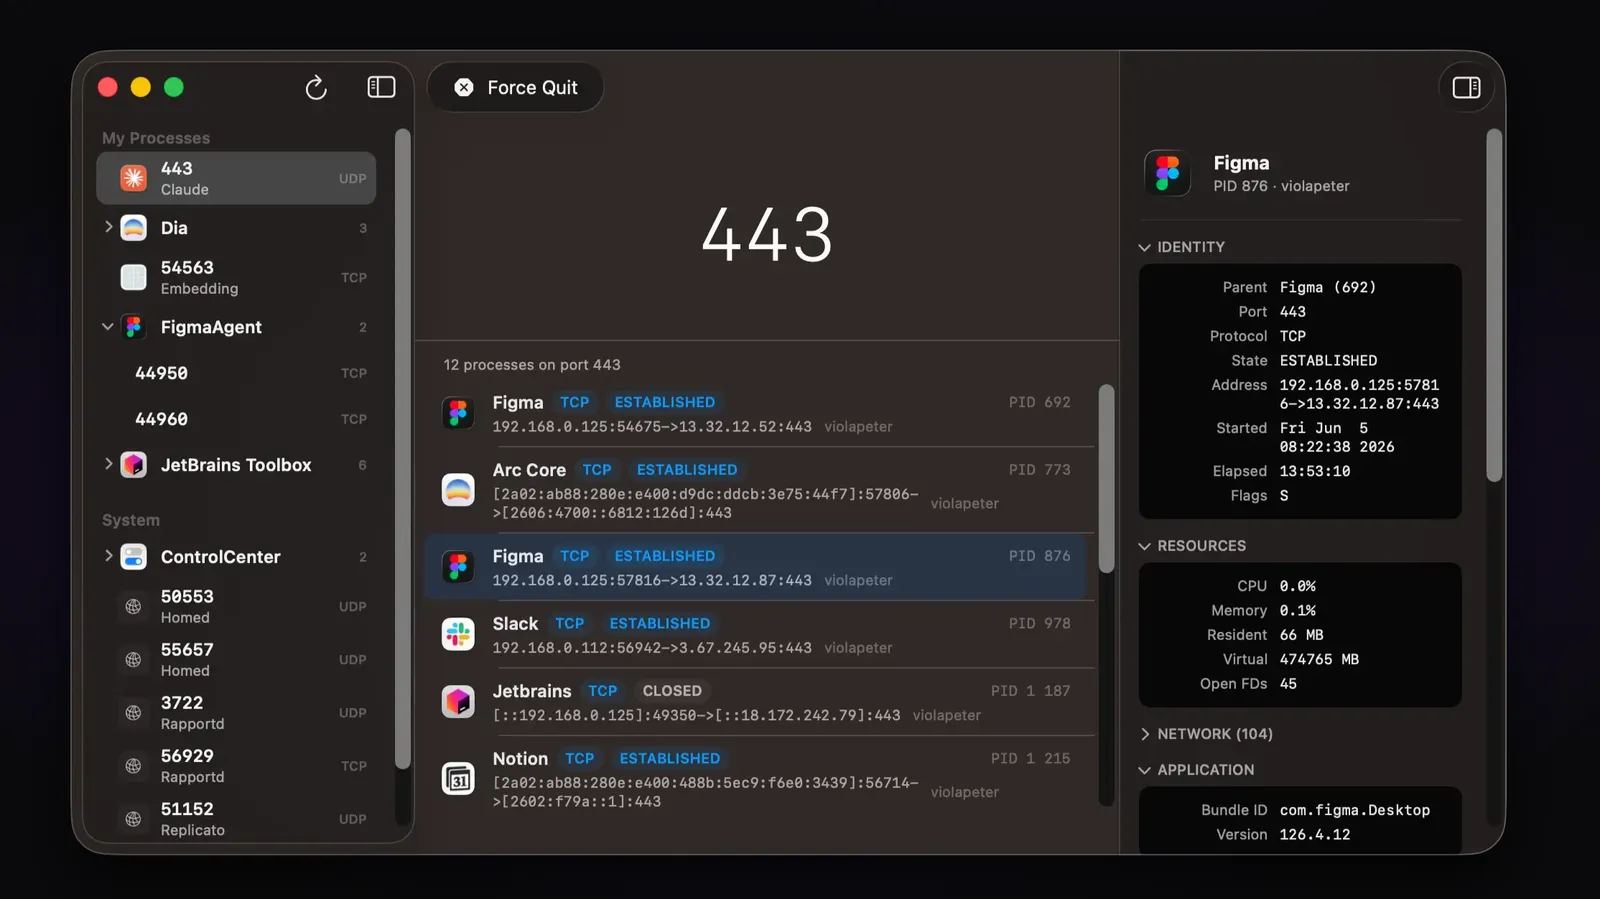This screenshot has width=1600, height=899.
Task: Expand the ControlCenter group
Action: [108, 556]
